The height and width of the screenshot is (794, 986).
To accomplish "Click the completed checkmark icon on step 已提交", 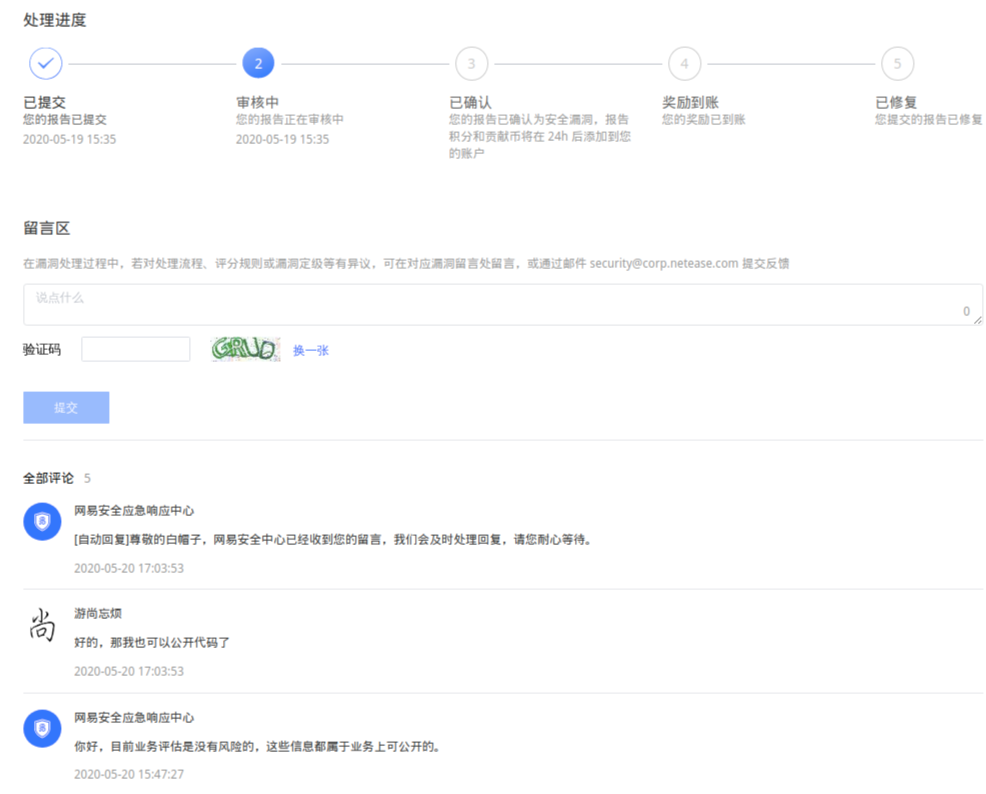I will click(x=45, y=62).
